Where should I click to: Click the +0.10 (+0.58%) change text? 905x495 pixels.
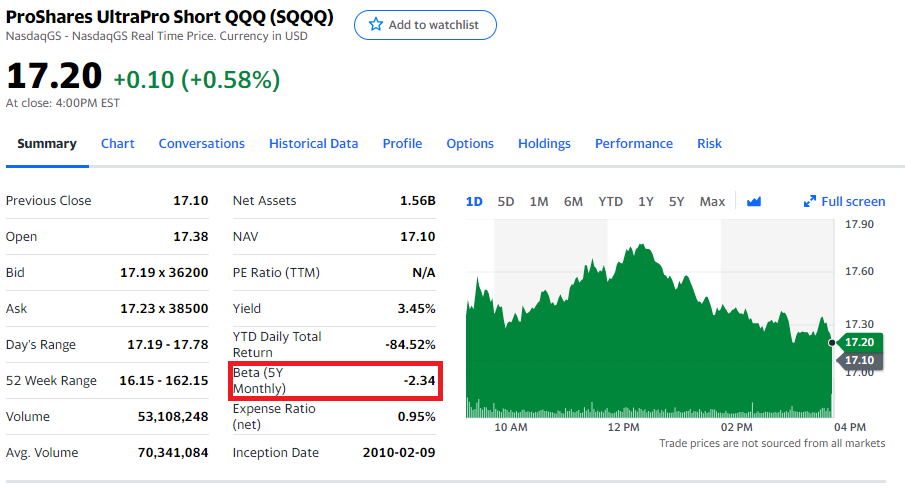pyautogui.click(x=197, y=80)
